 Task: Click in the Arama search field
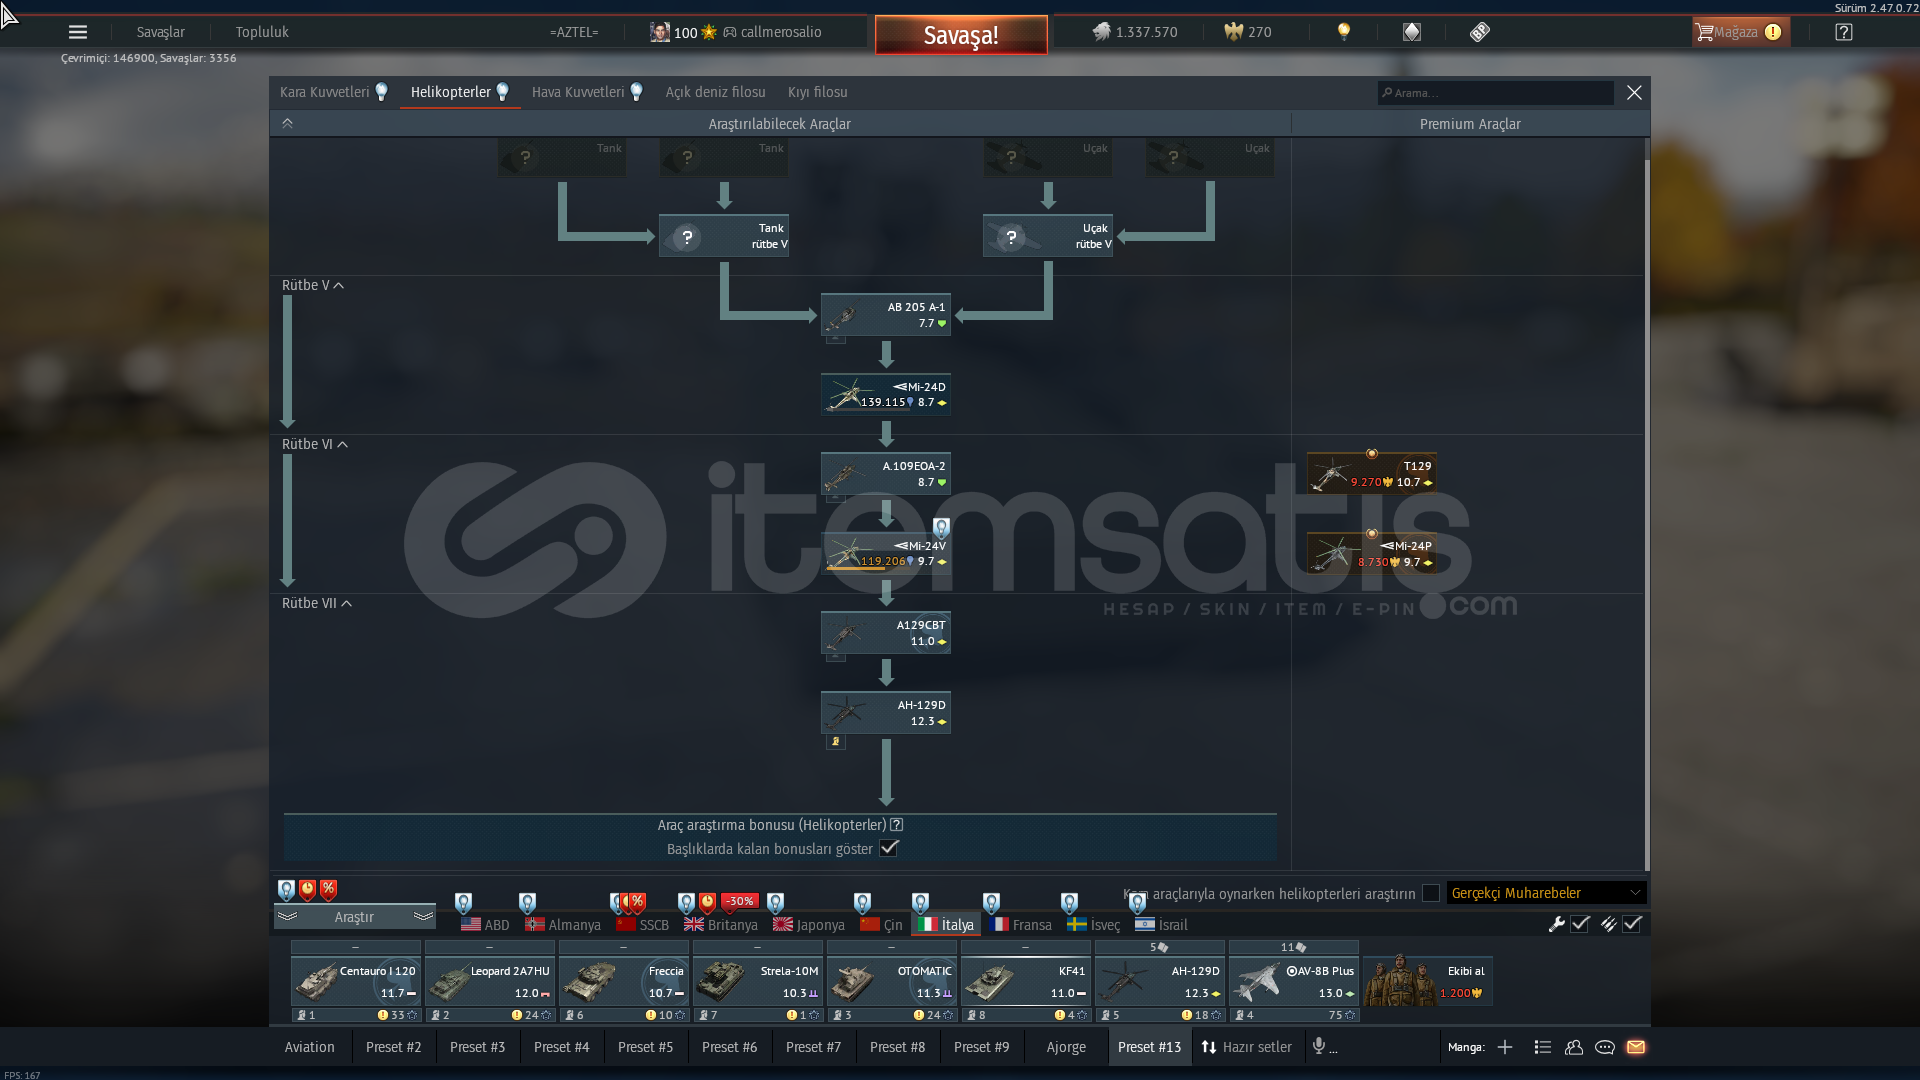pyautogui.click(x=1495, y=92)
